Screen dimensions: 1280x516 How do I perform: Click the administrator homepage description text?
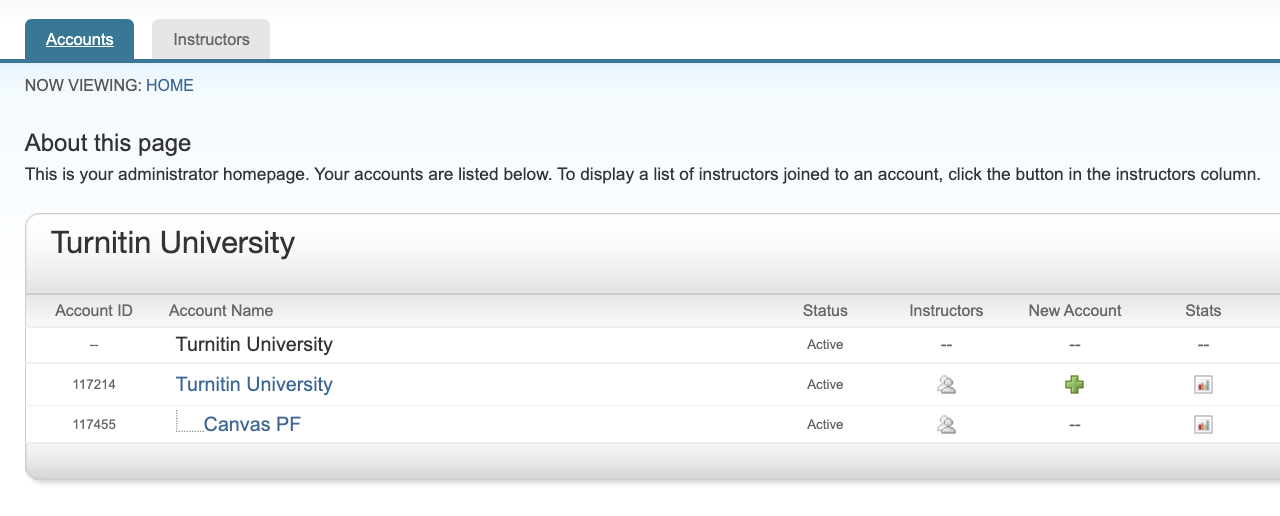tap(642, 174)
